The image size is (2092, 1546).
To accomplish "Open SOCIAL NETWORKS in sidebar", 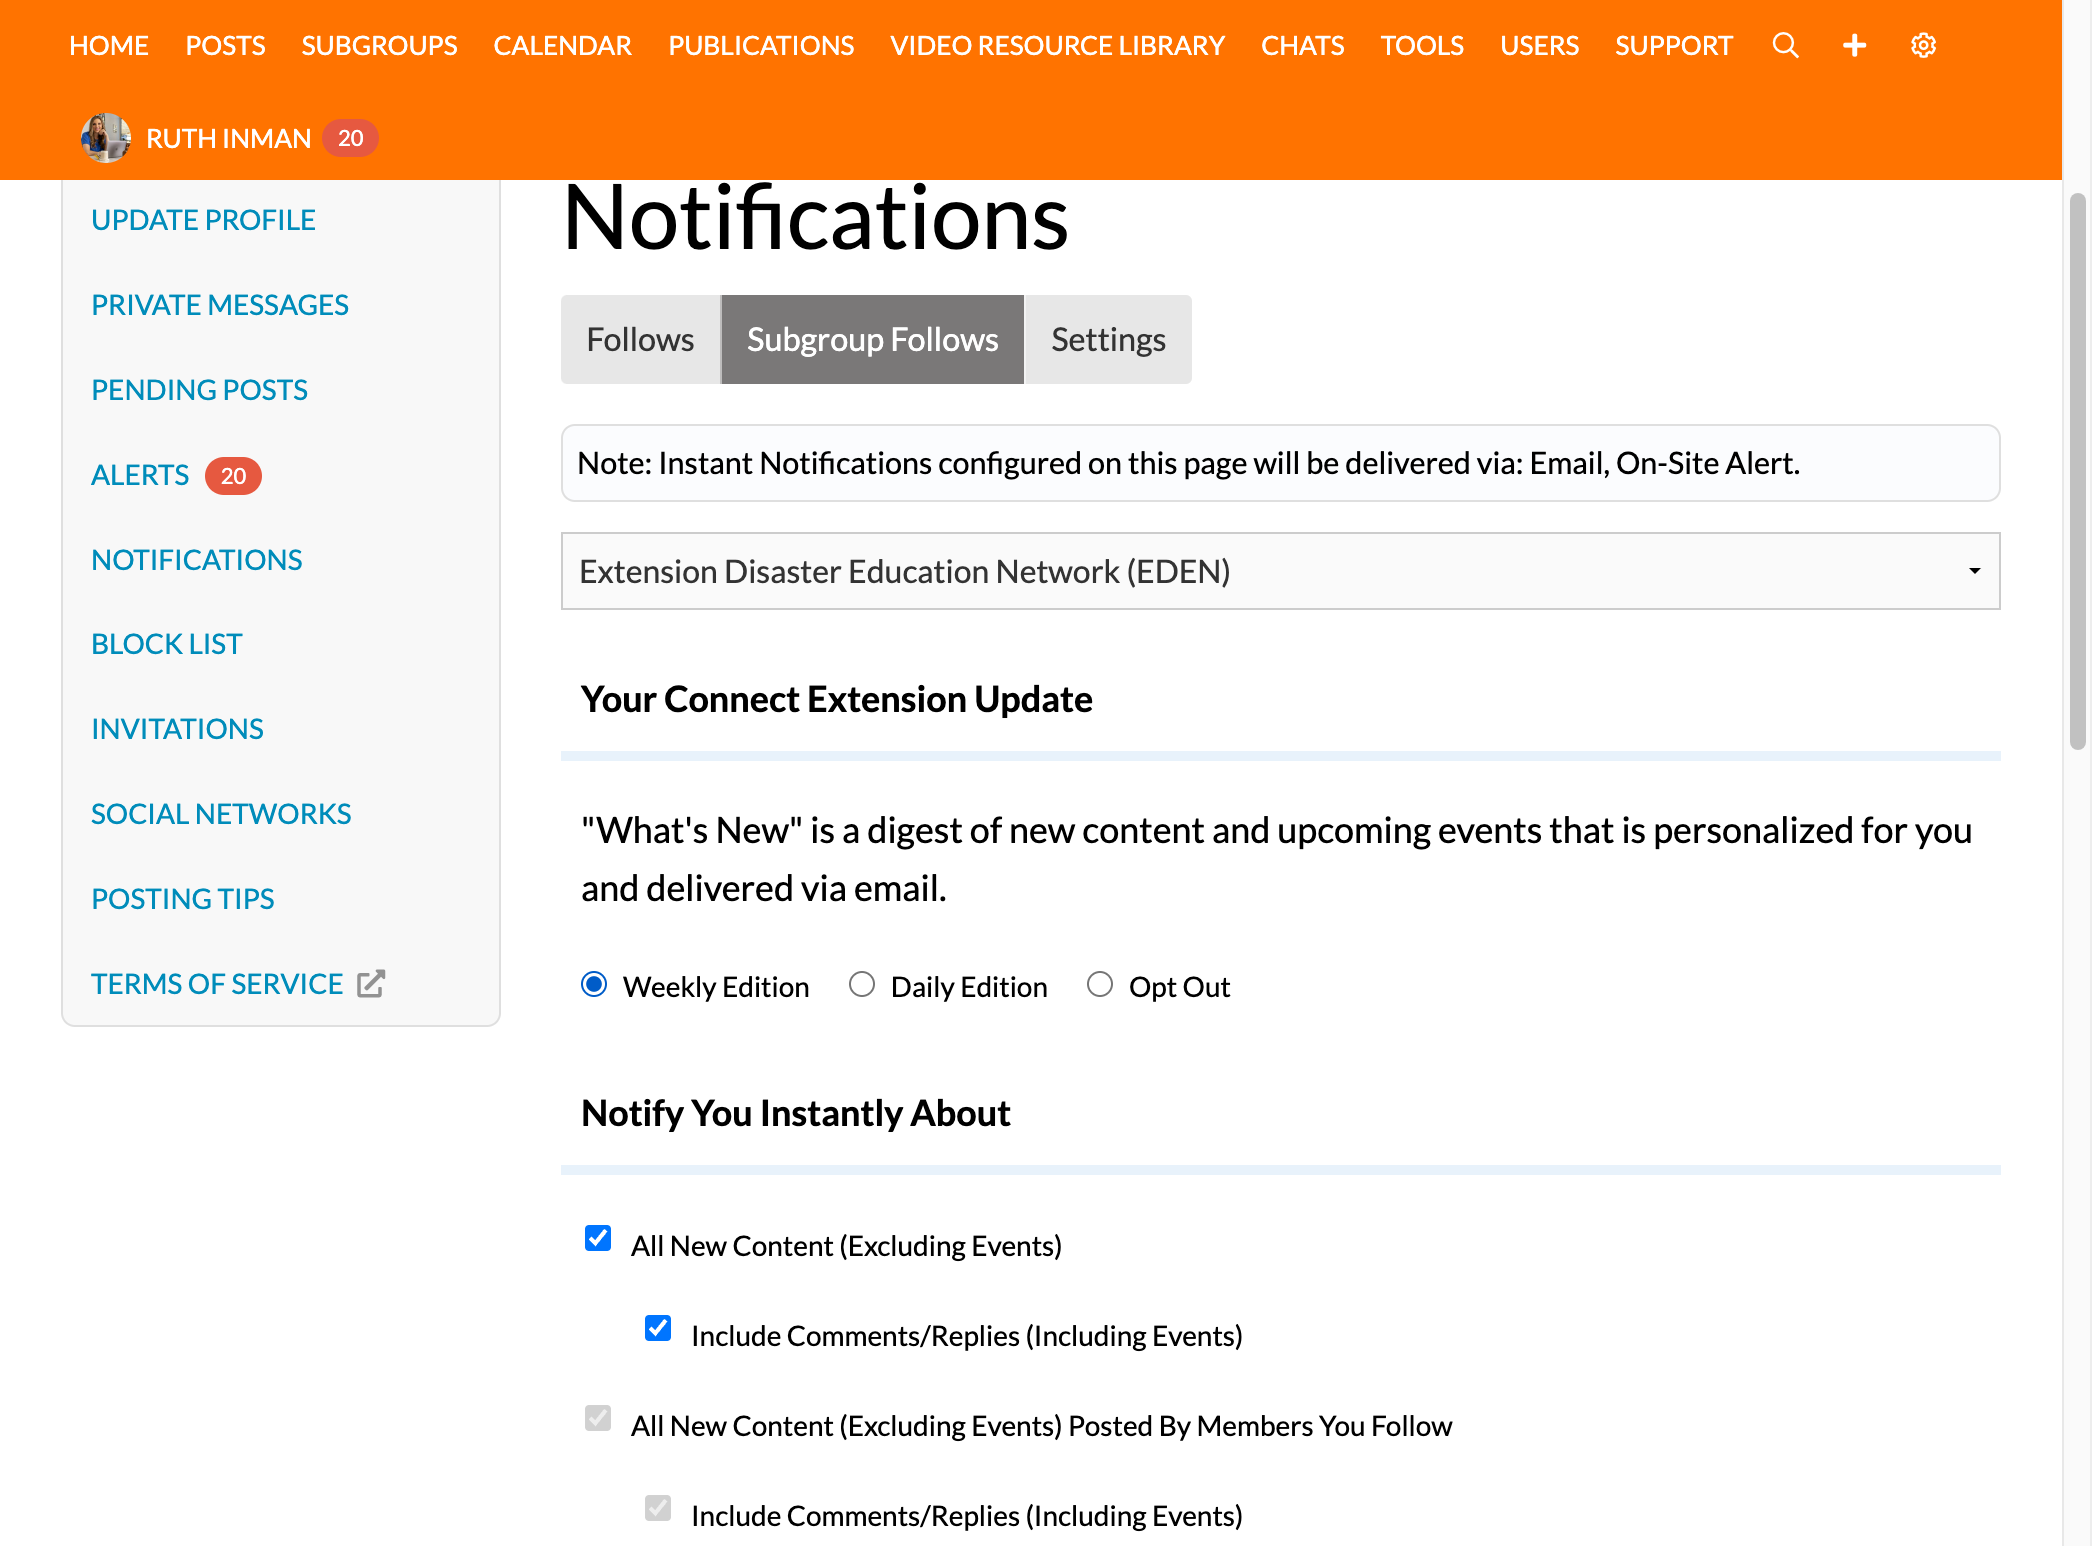I will pyautogui.click(x=221, y=814).
